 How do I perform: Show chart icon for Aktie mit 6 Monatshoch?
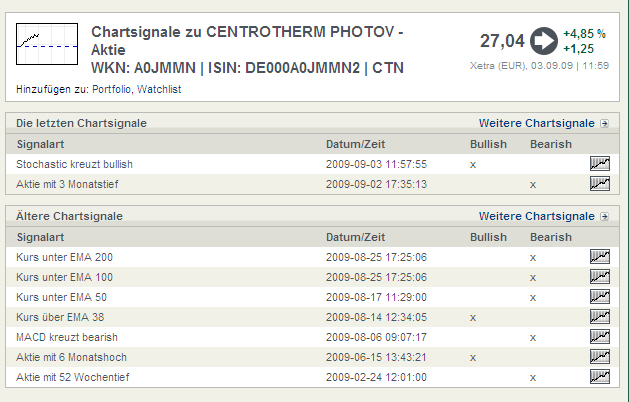(600, 357)
